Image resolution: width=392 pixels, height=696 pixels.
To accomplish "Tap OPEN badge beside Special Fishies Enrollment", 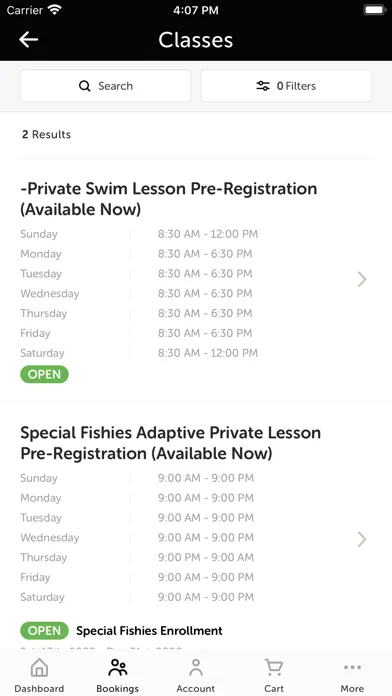I will [x=44, y=630].
